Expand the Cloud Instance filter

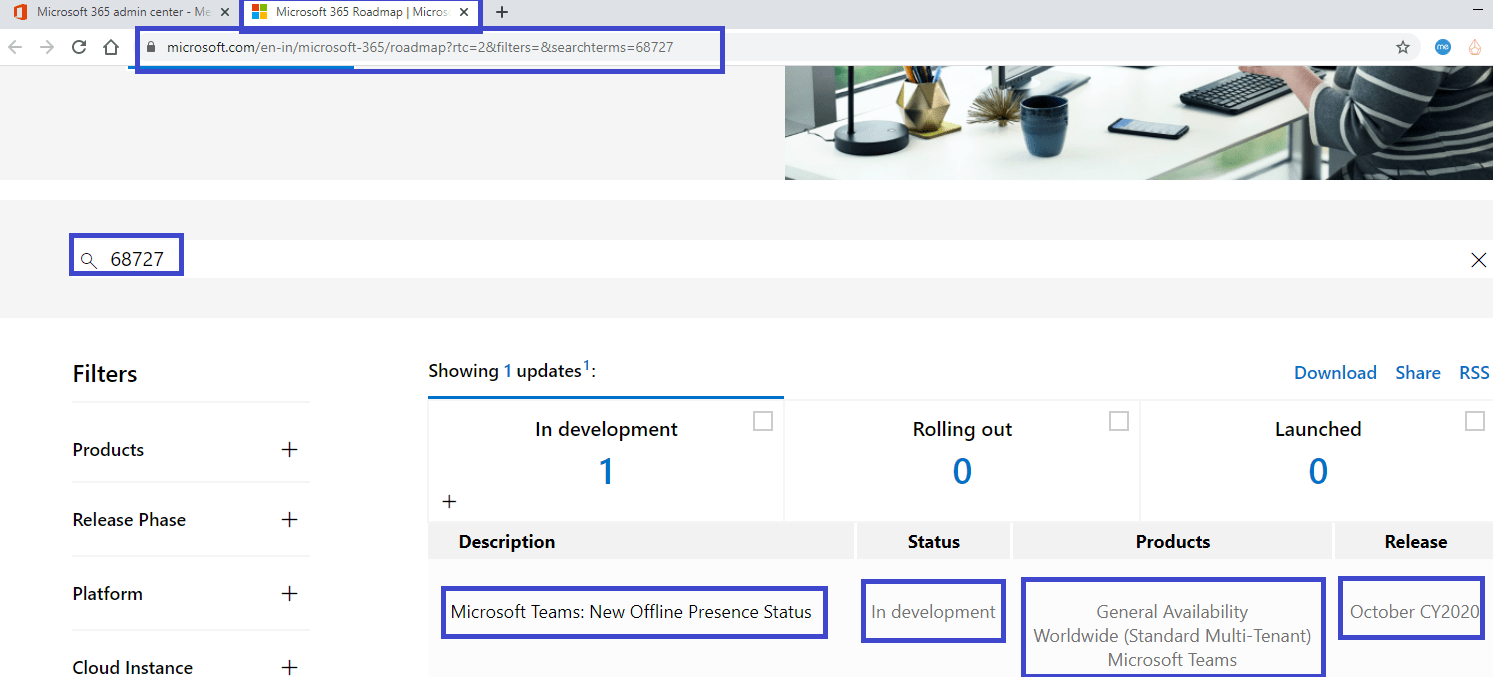point(290,667)
